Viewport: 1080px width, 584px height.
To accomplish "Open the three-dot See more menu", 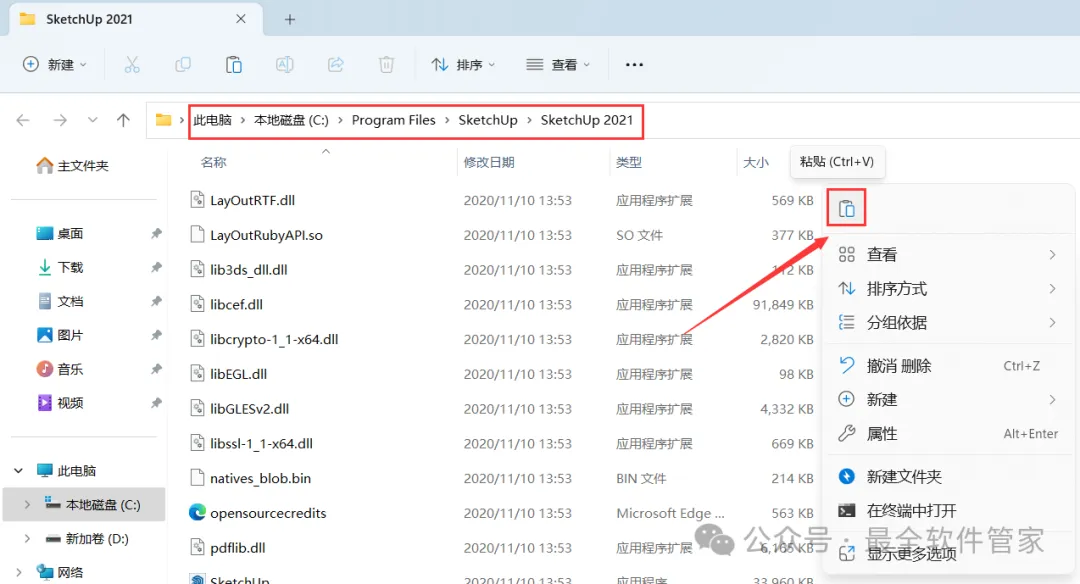I will pos(634,65).
